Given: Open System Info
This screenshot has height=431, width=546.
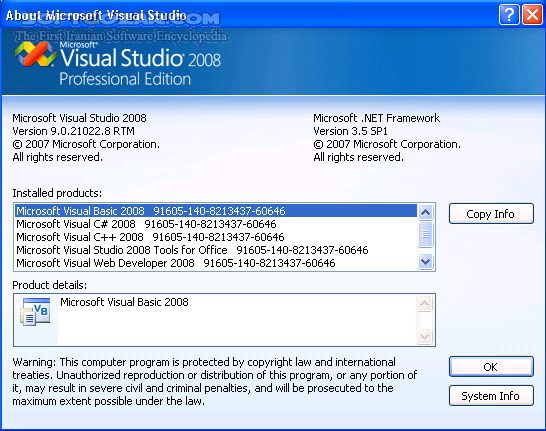Looking at the screenshot, I should (x=491, y=395).
